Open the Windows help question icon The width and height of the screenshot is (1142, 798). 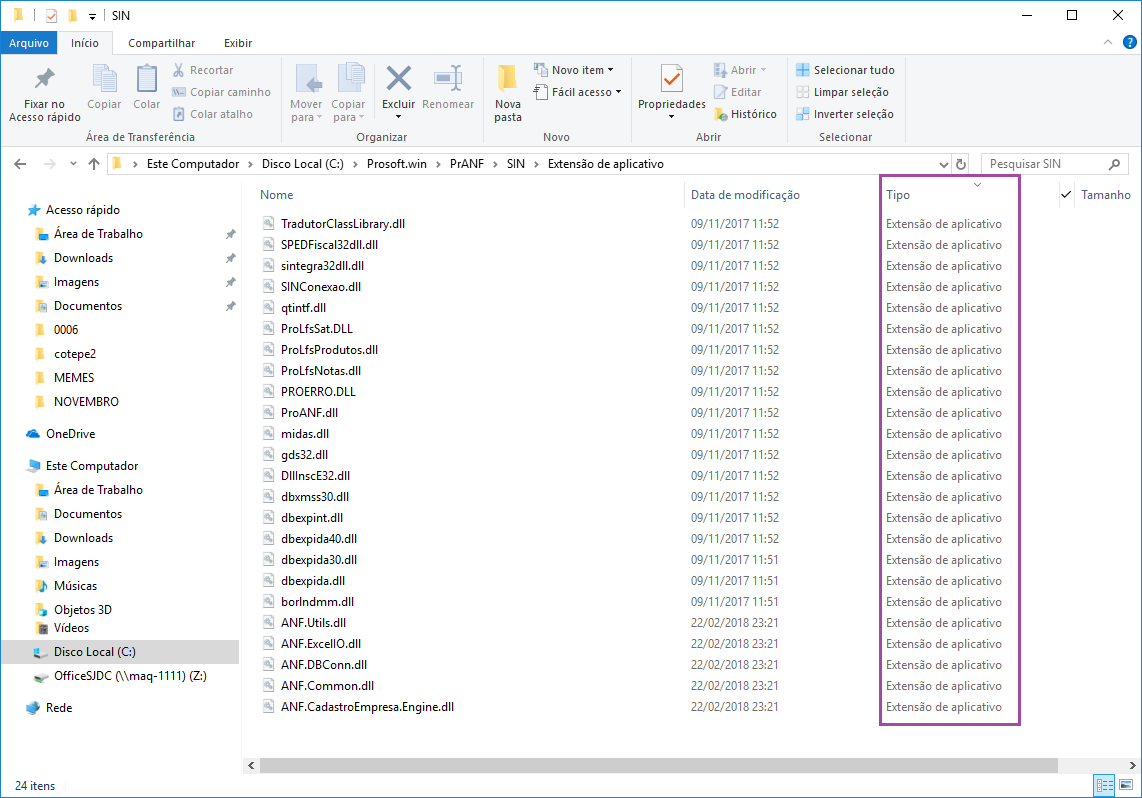pyautogui.click(x=1129, y=43)
